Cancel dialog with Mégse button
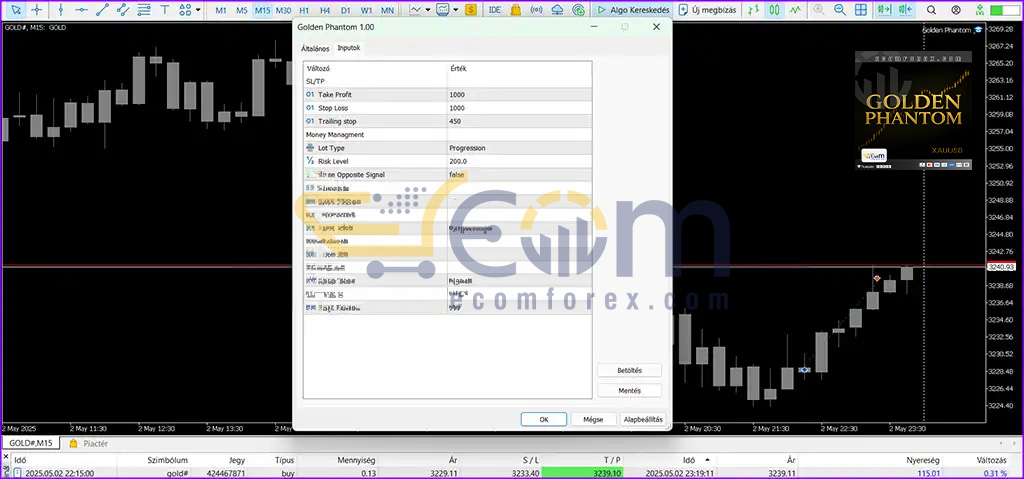The height and width of the screenshot is (479, 1024). coord(593,420)
